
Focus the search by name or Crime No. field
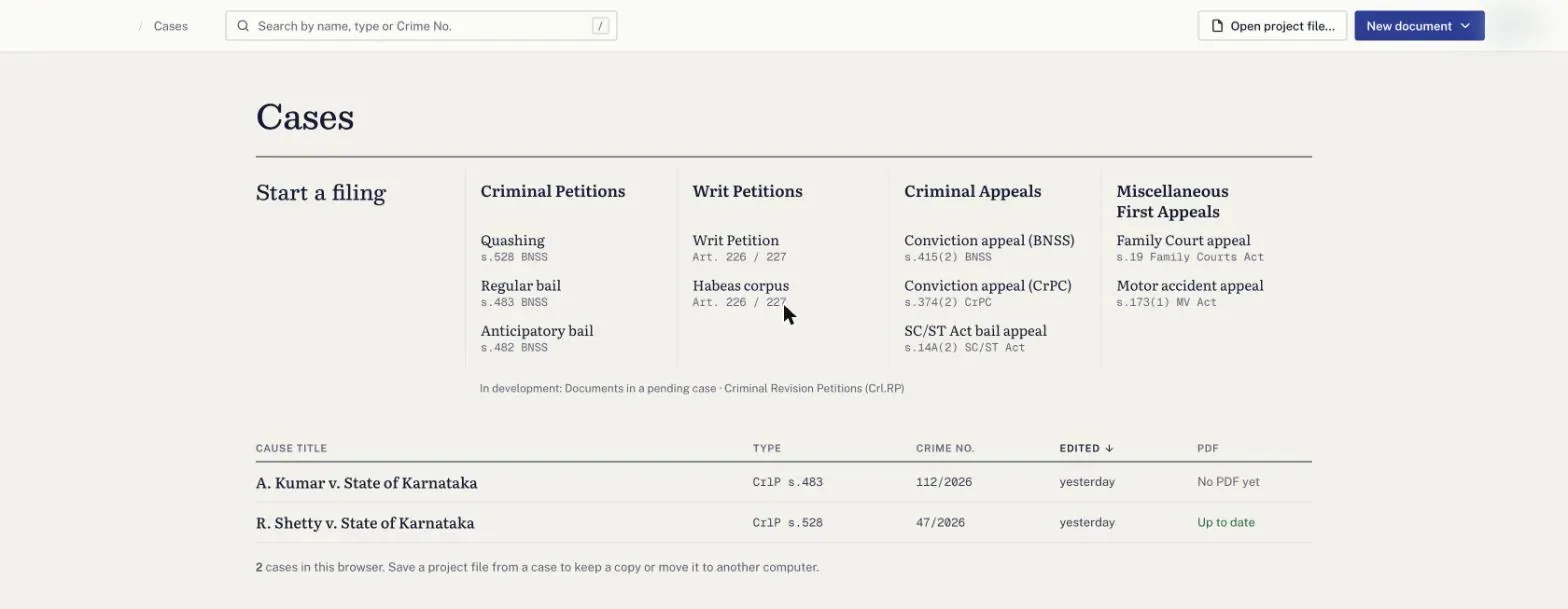pyautogui.click(x=421, y=26)
